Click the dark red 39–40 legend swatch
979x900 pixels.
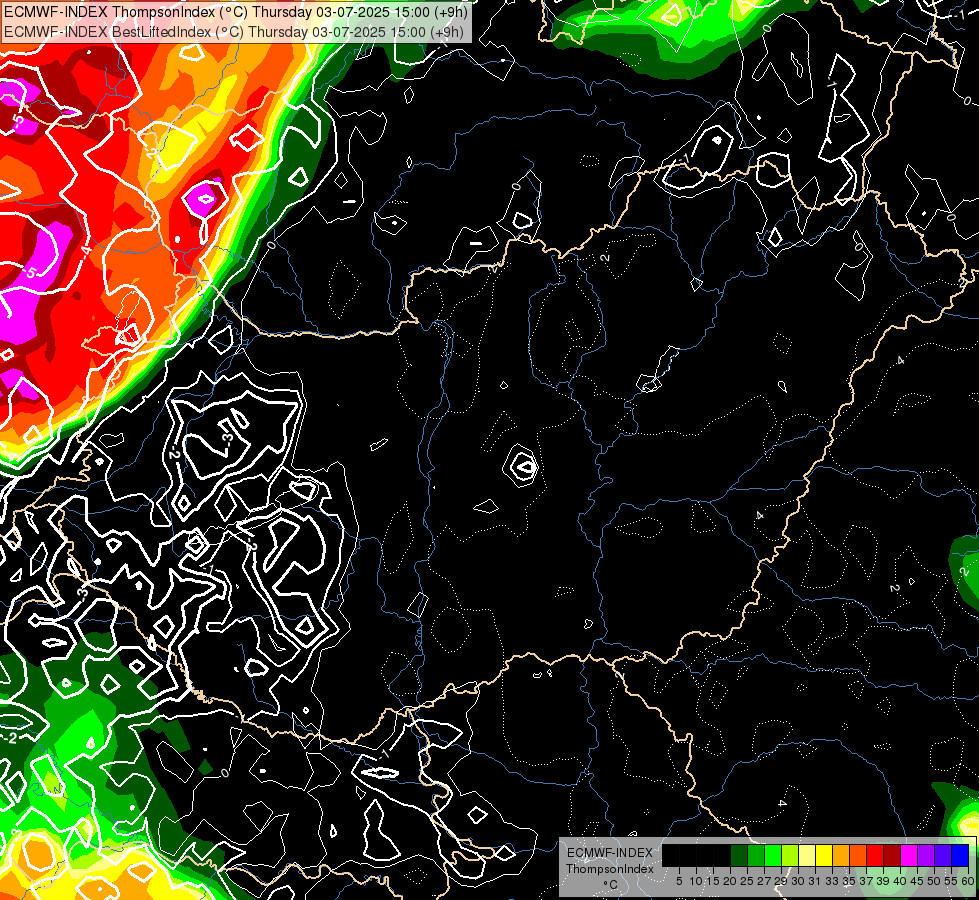coord(892,855)
